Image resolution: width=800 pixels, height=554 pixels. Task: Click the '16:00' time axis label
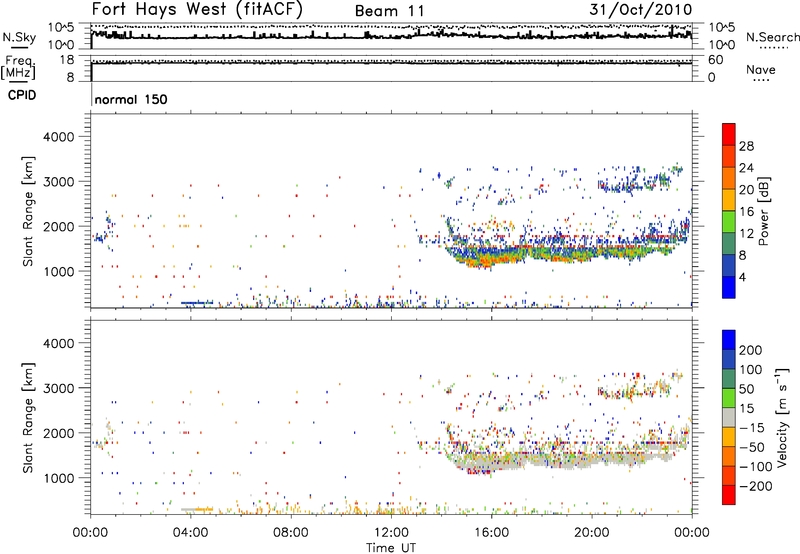(491, 532)
